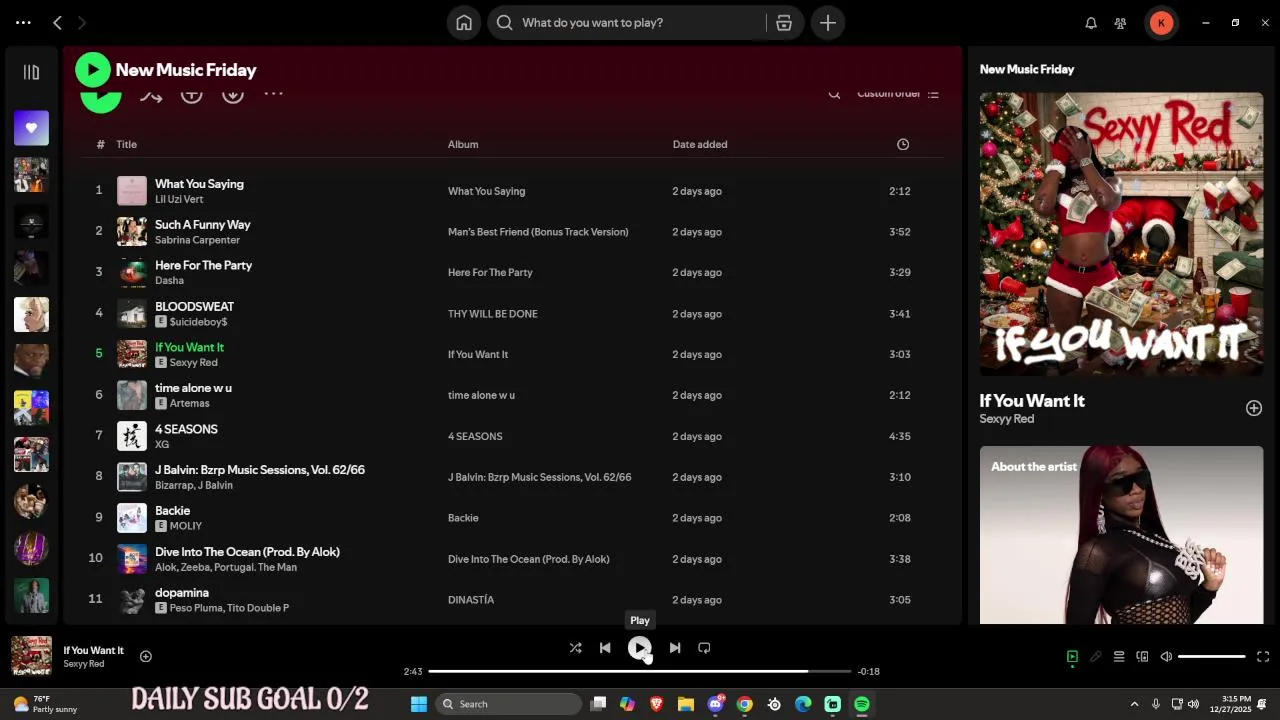Open album THY WILL BE DONE
Screen dimensions: 1280x720
[x=493, y=314]
